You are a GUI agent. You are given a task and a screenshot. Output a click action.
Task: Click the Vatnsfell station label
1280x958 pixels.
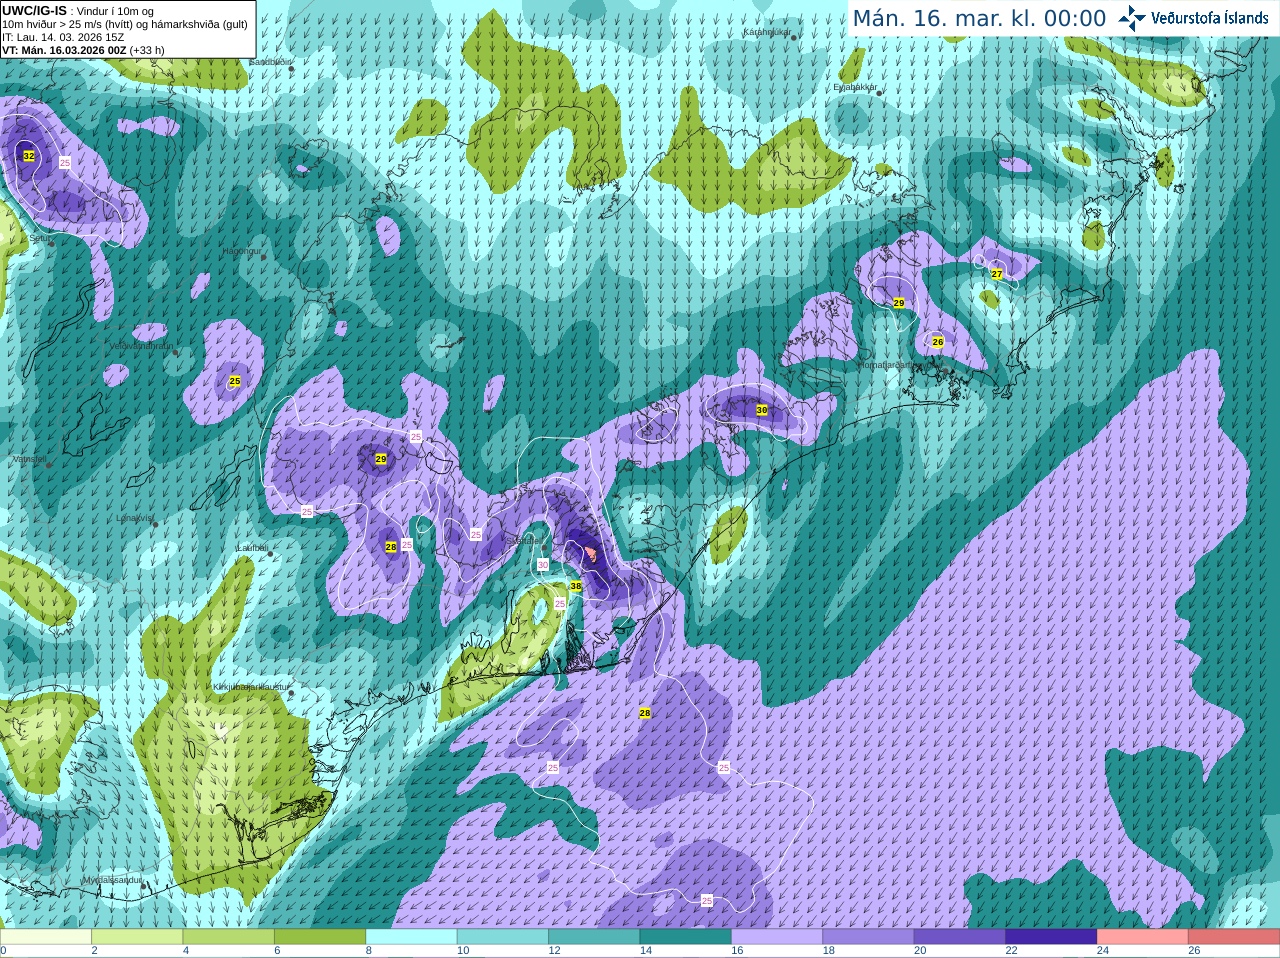[x=29, y=459]
